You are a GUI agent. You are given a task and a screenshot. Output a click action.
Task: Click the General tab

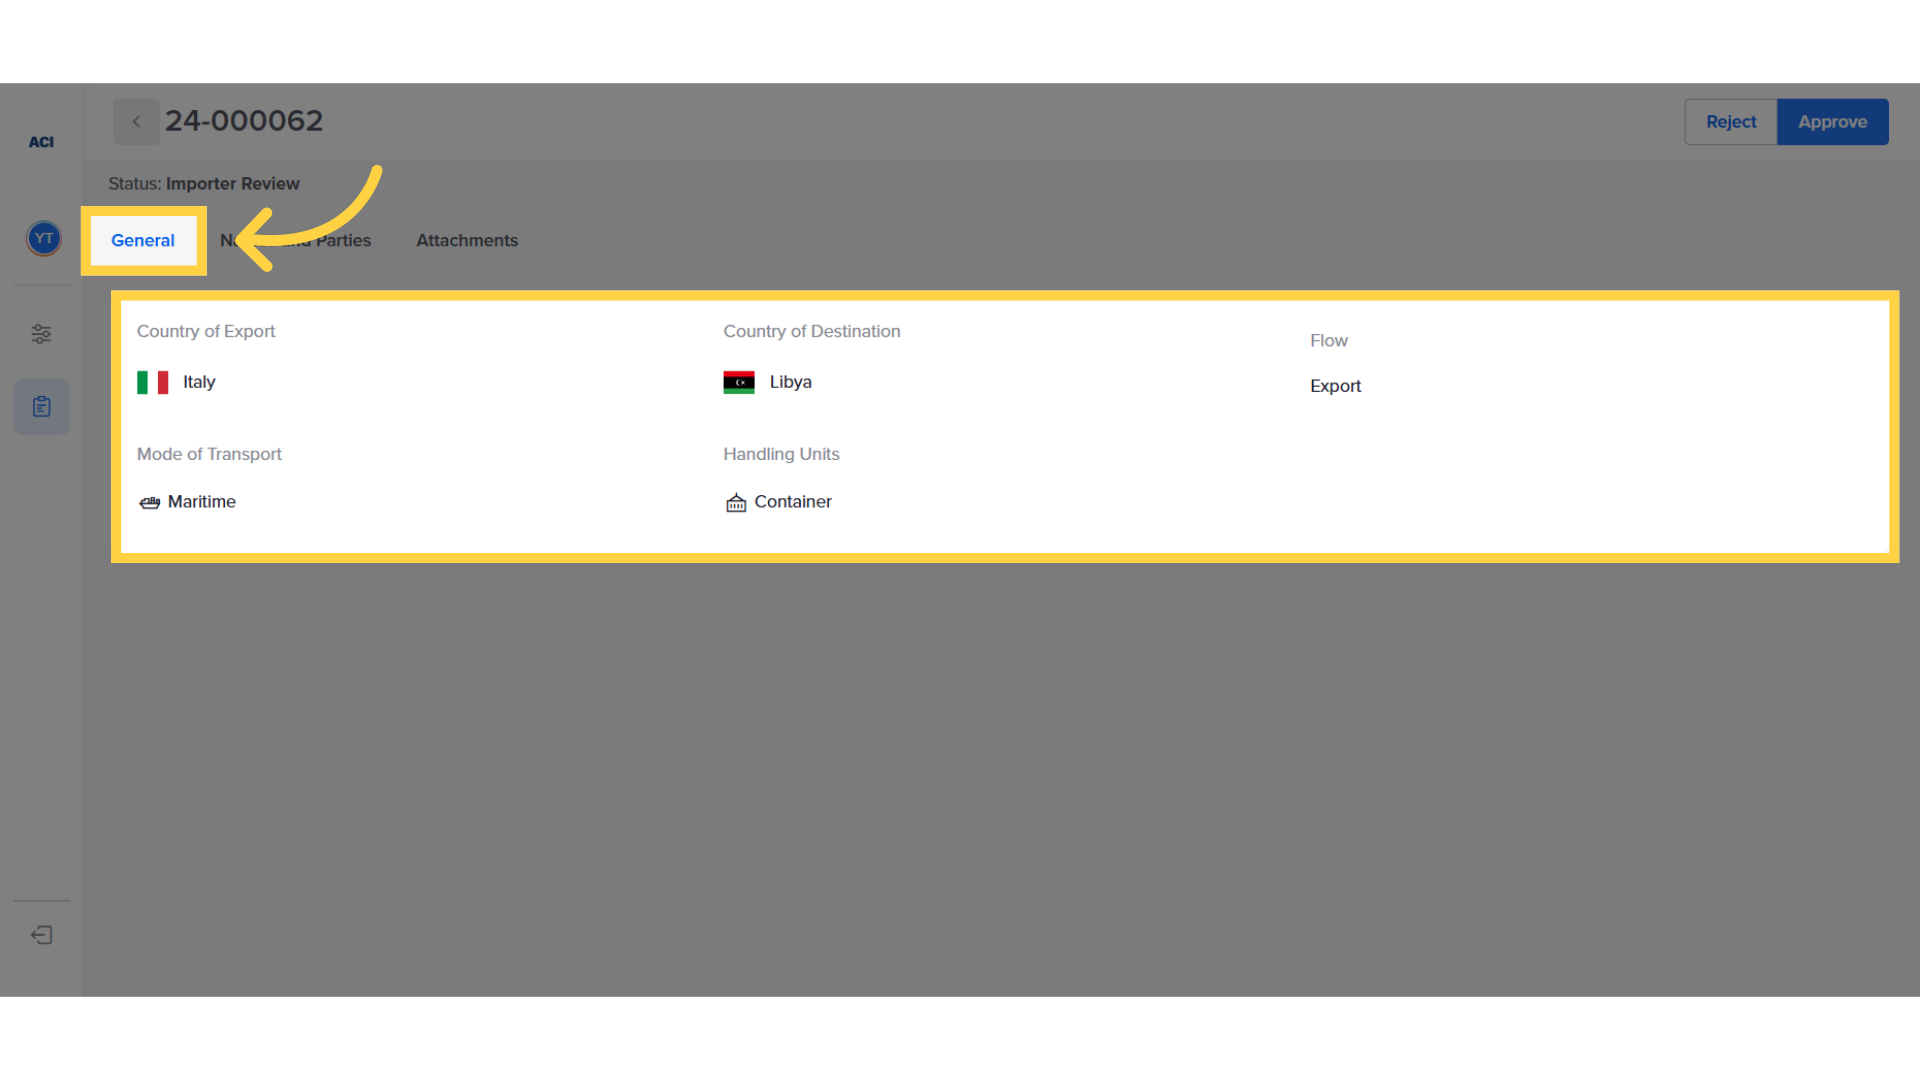[x=144, y=240]
